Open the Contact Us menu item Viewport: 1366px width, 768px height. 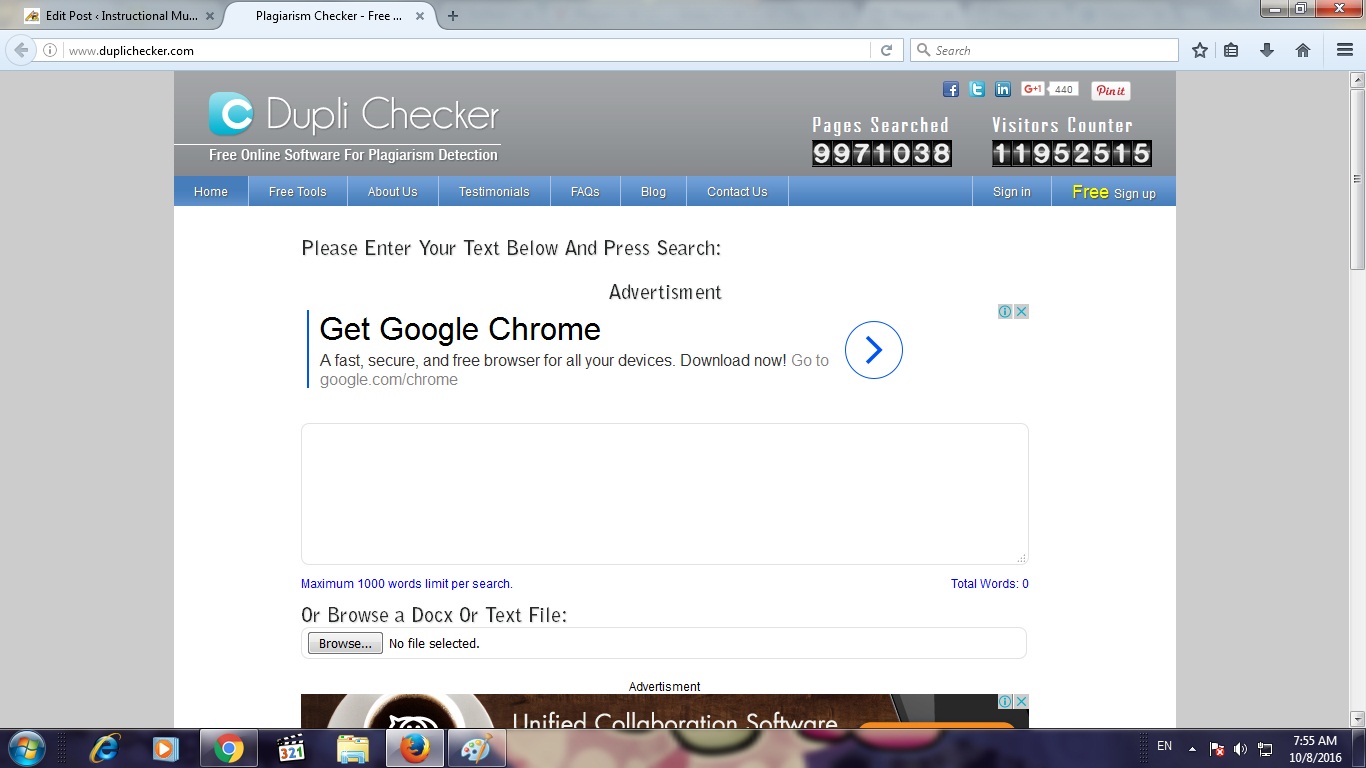tap(737, 191)
